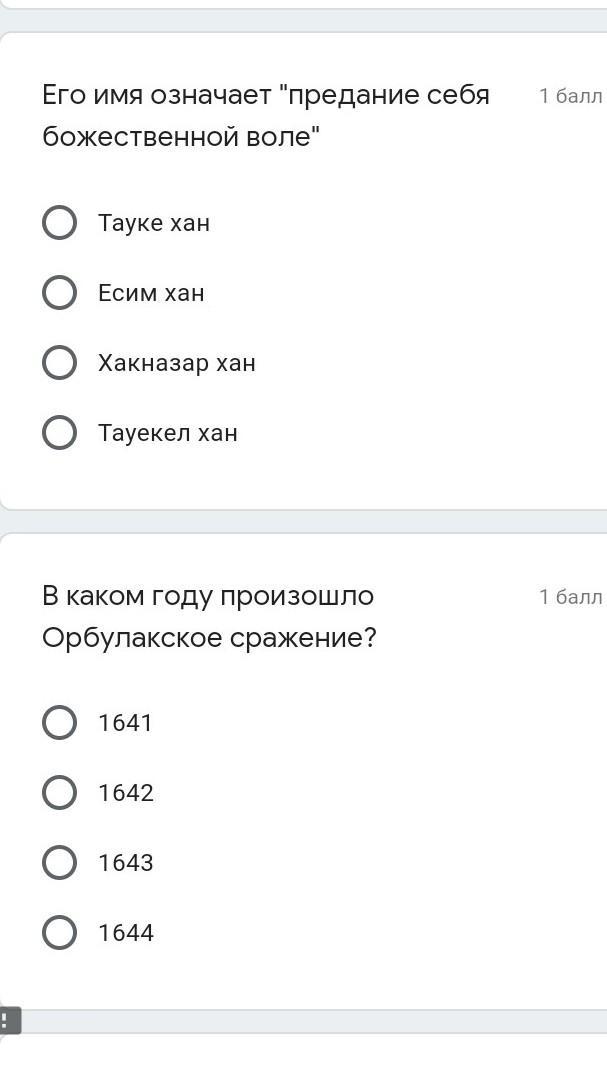Pick the radio circle beside 1643
The width and height of the screenshot is (607, 1071).
tap(59, 863)
